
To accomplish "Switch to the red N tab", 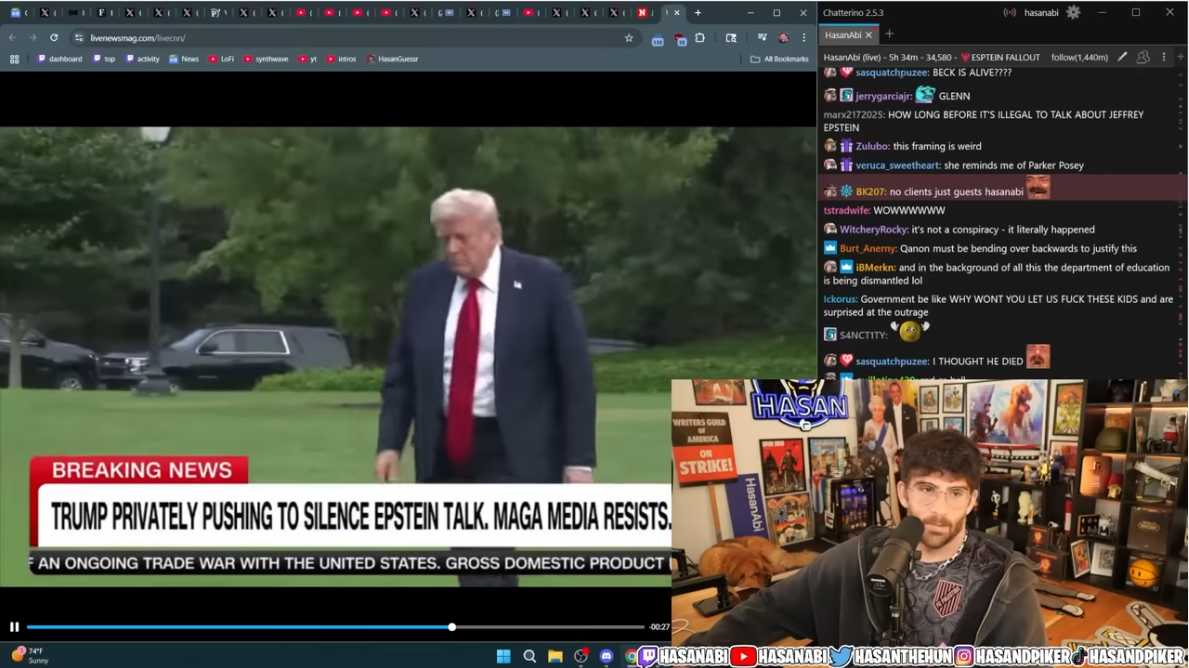I will pos(642,12).
